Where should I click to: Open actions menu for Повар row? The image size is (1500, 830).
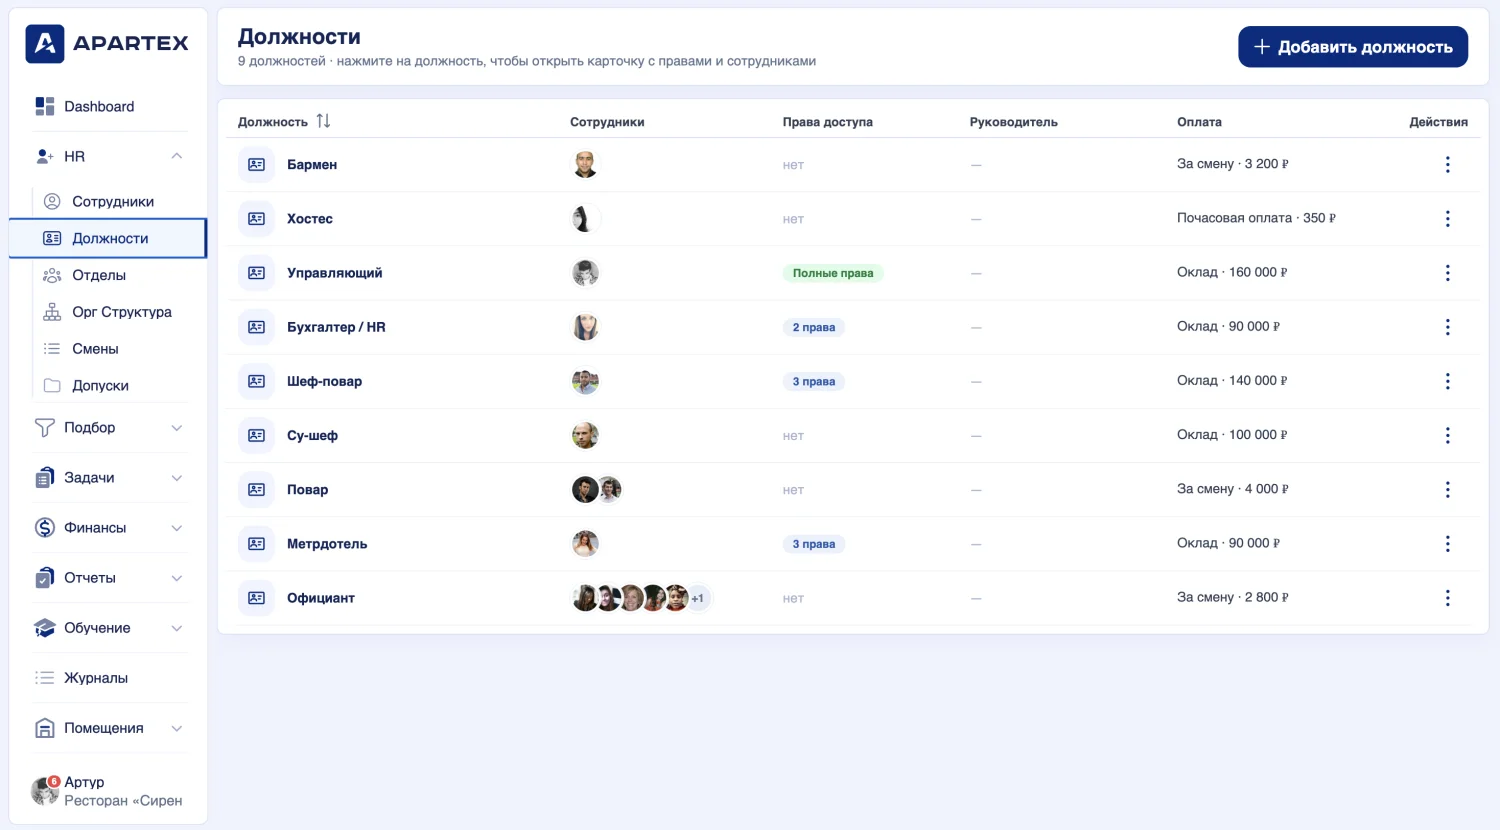pos(1447,489)
